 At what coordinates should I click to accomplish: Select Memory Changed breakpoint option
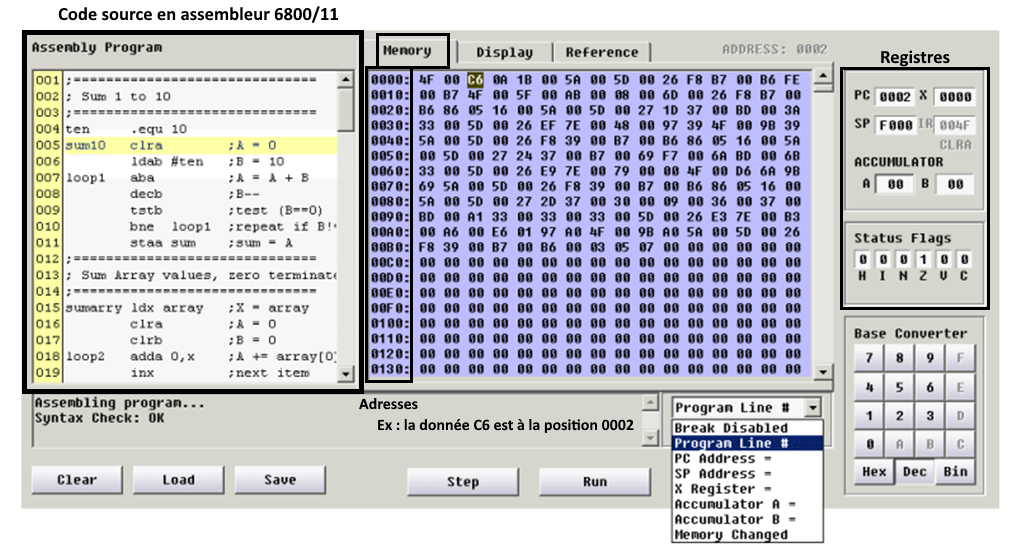[x=731, y=535]
